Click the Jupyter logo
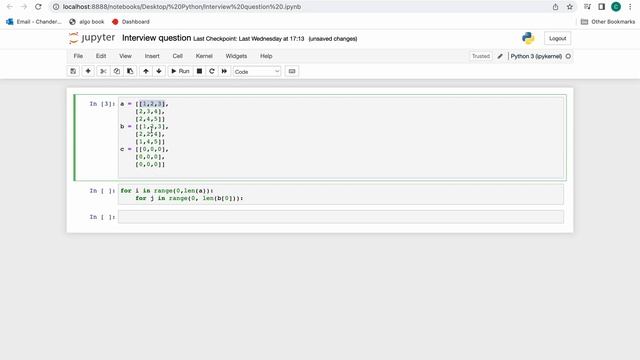 click(x=92, y=38)
